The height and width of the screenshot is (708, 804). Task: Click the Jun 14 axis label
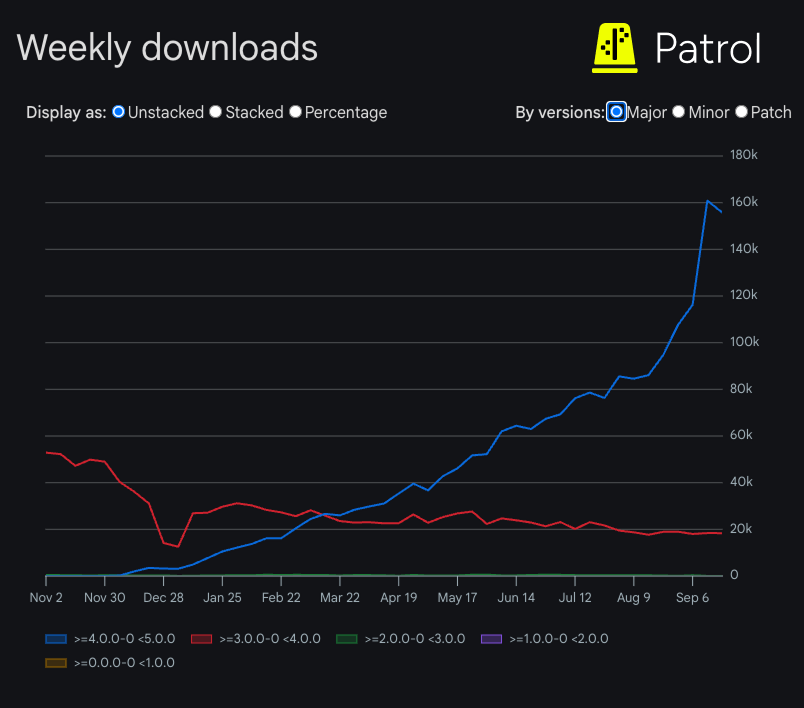coord(516,598)
